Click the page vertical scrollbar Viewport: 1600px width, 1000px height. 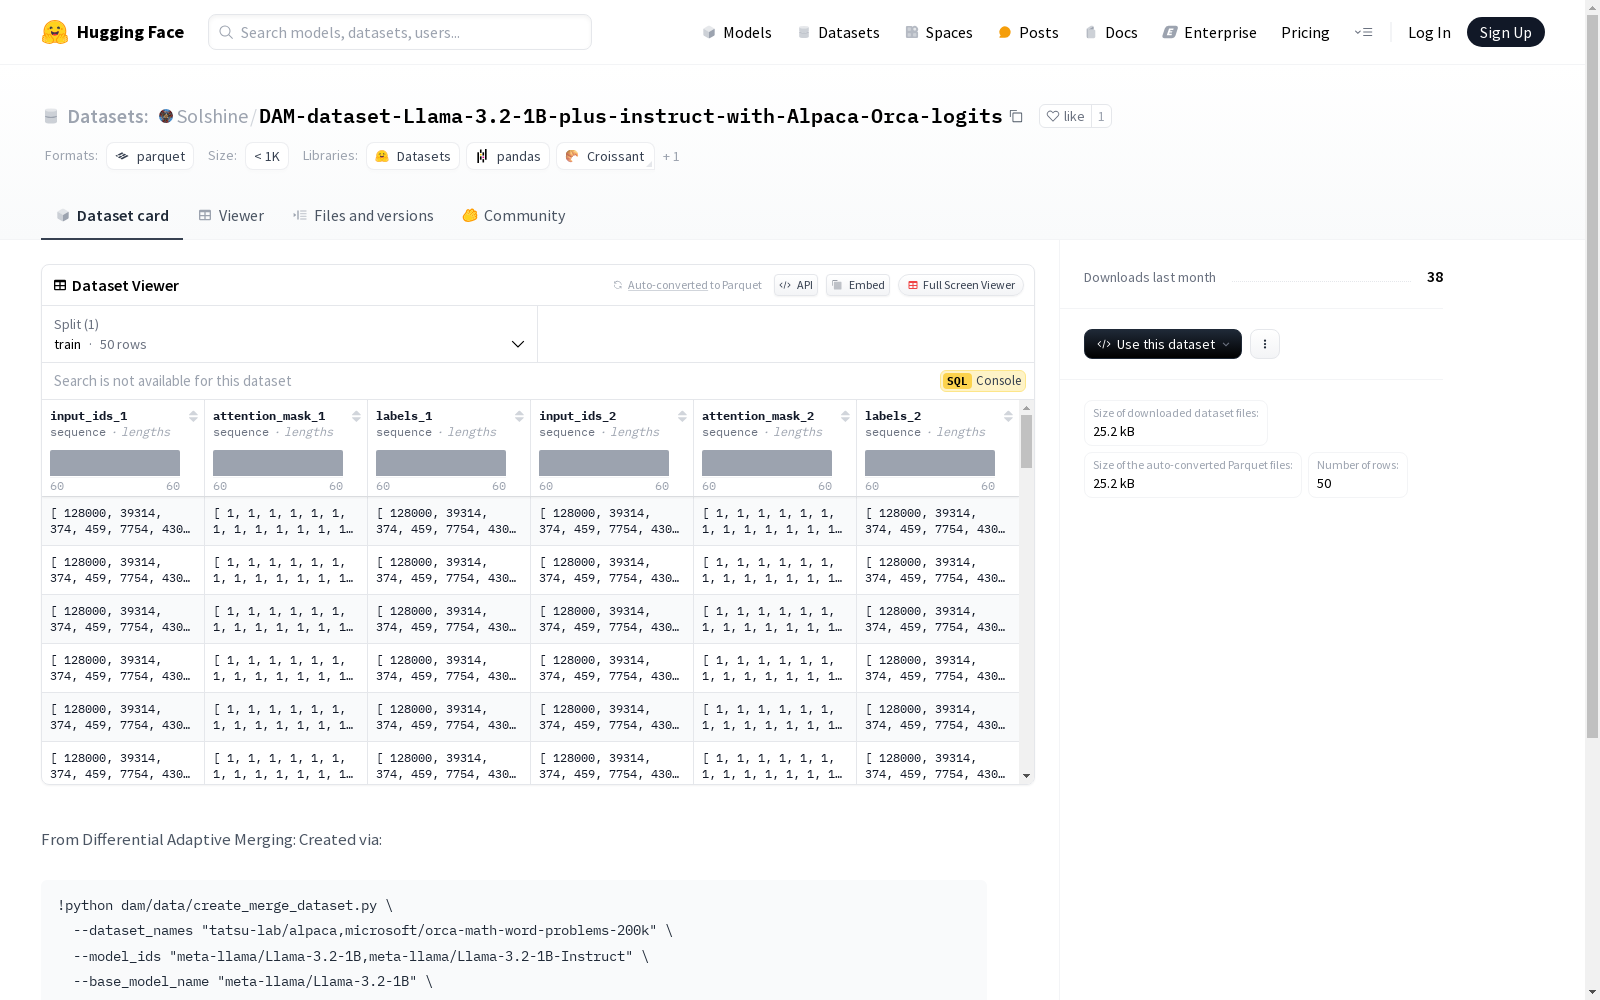(x=1592, y=378)
